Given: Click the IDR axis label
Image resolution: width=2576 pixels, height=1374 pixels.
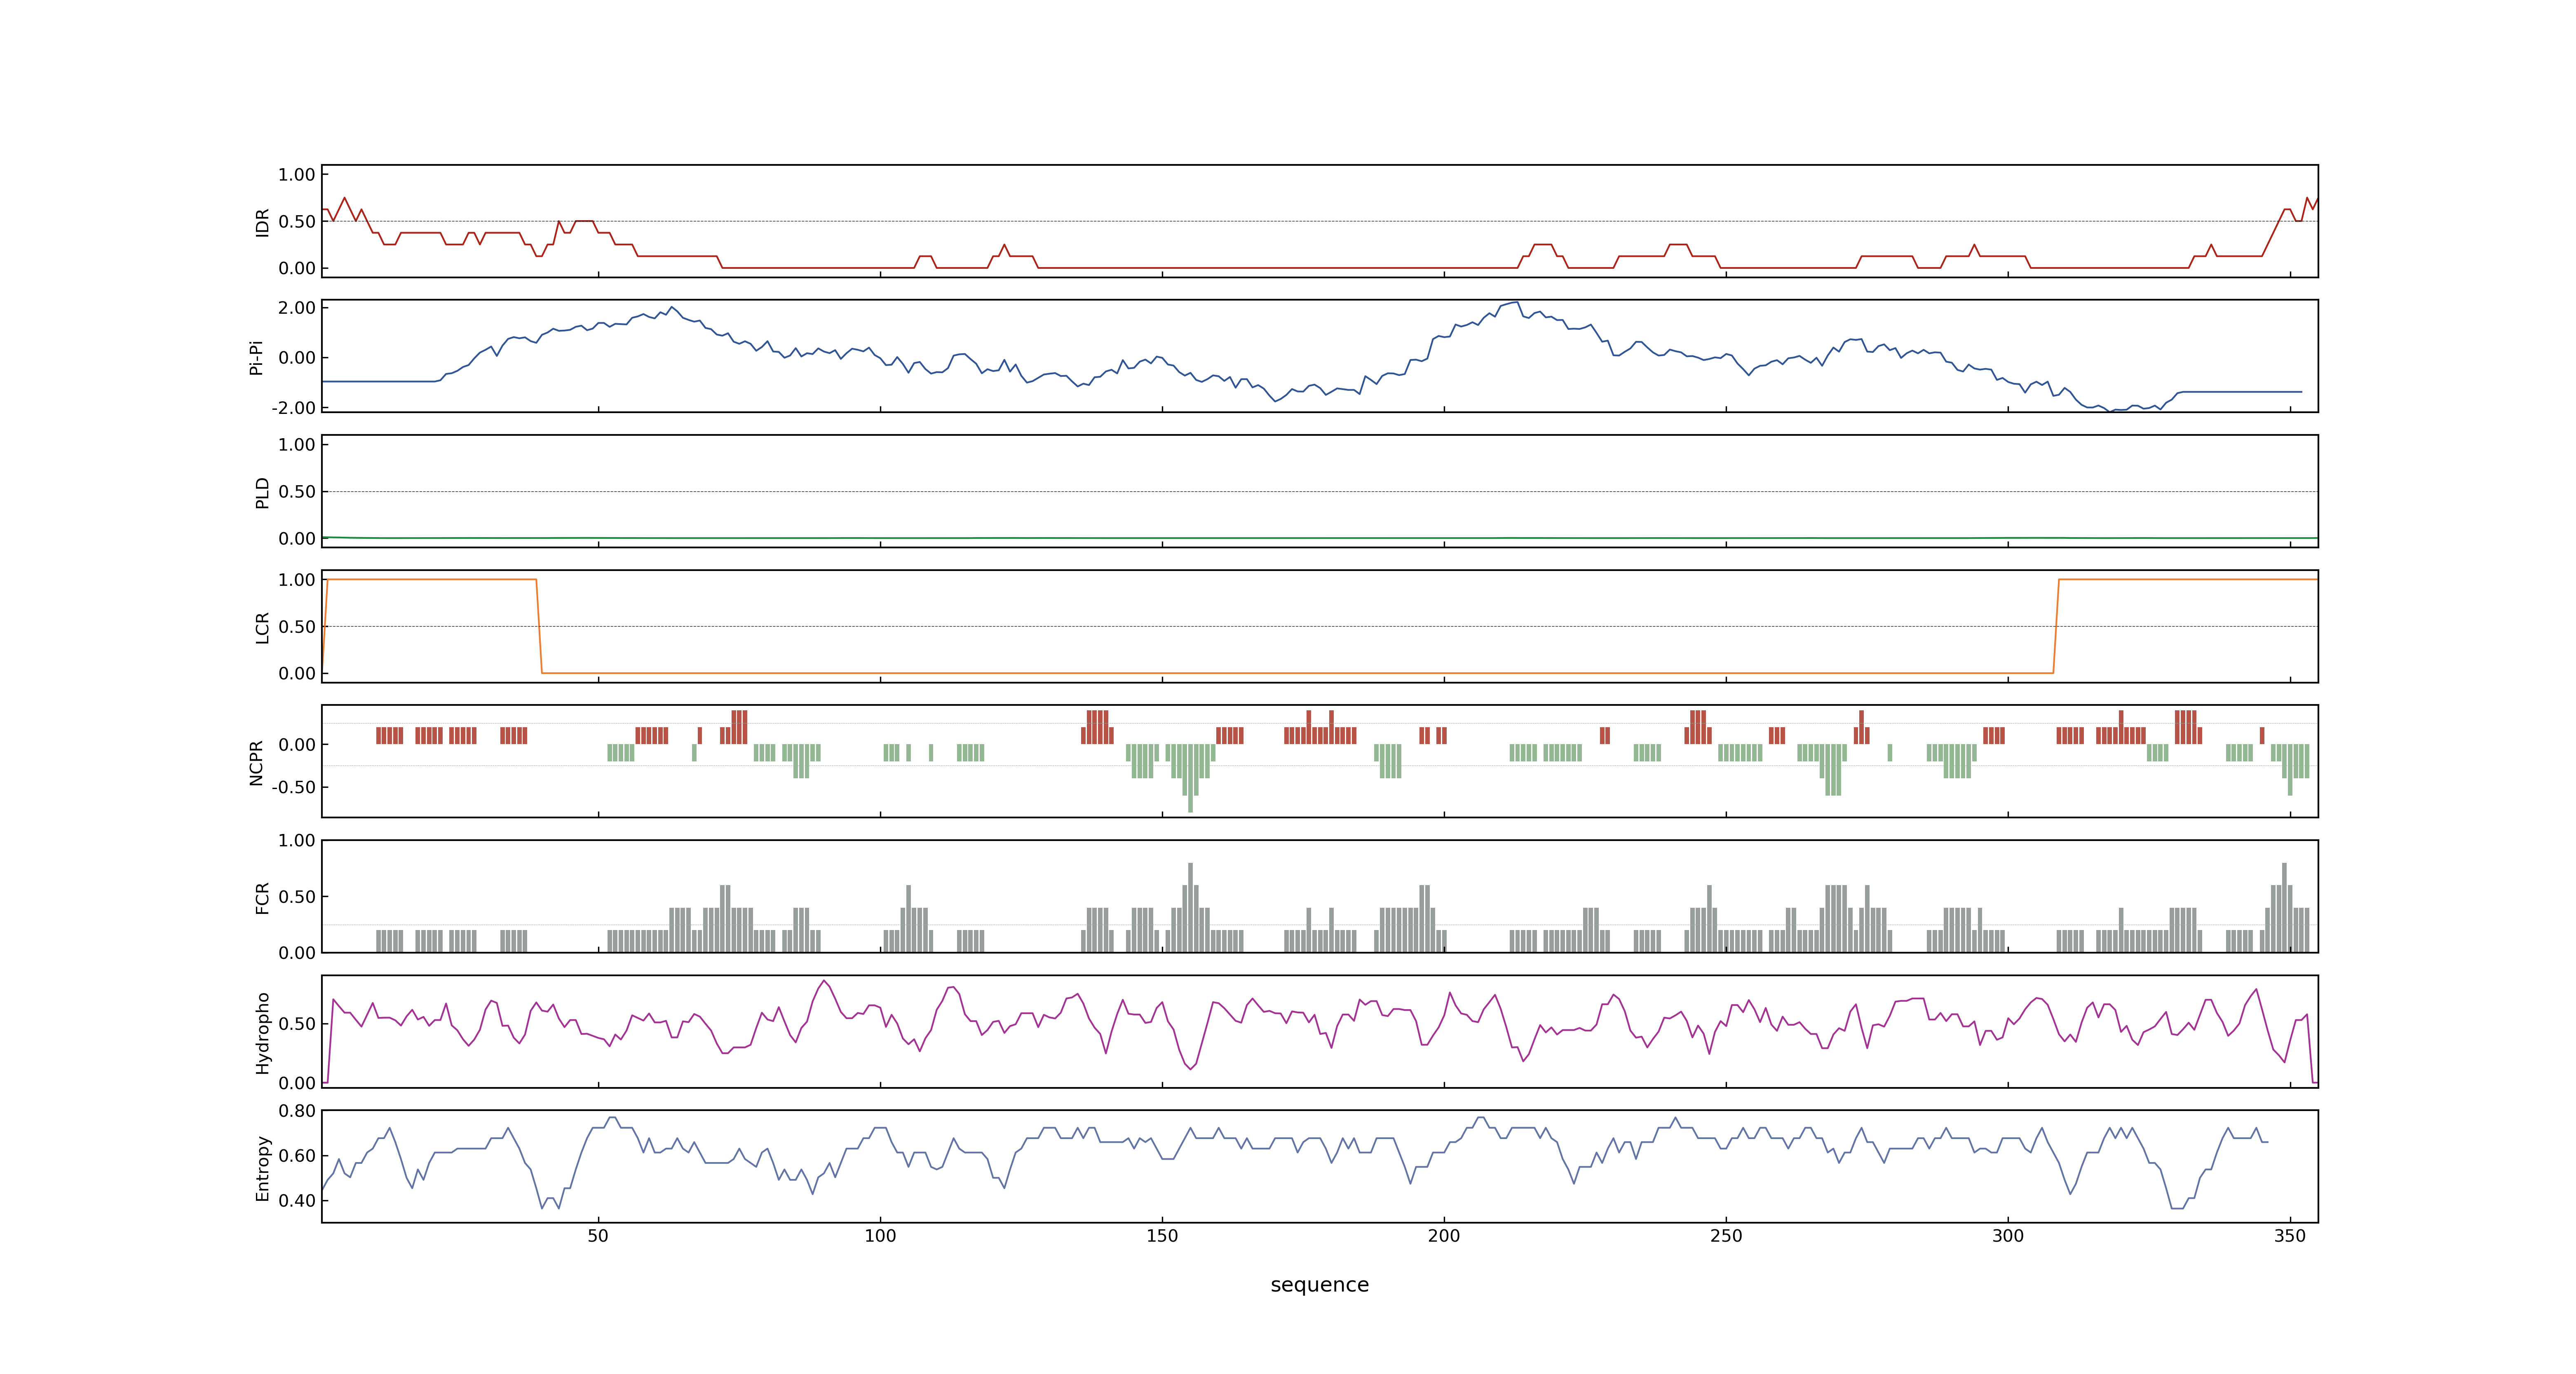Looking at the screenshot, I should pos(262,222).
